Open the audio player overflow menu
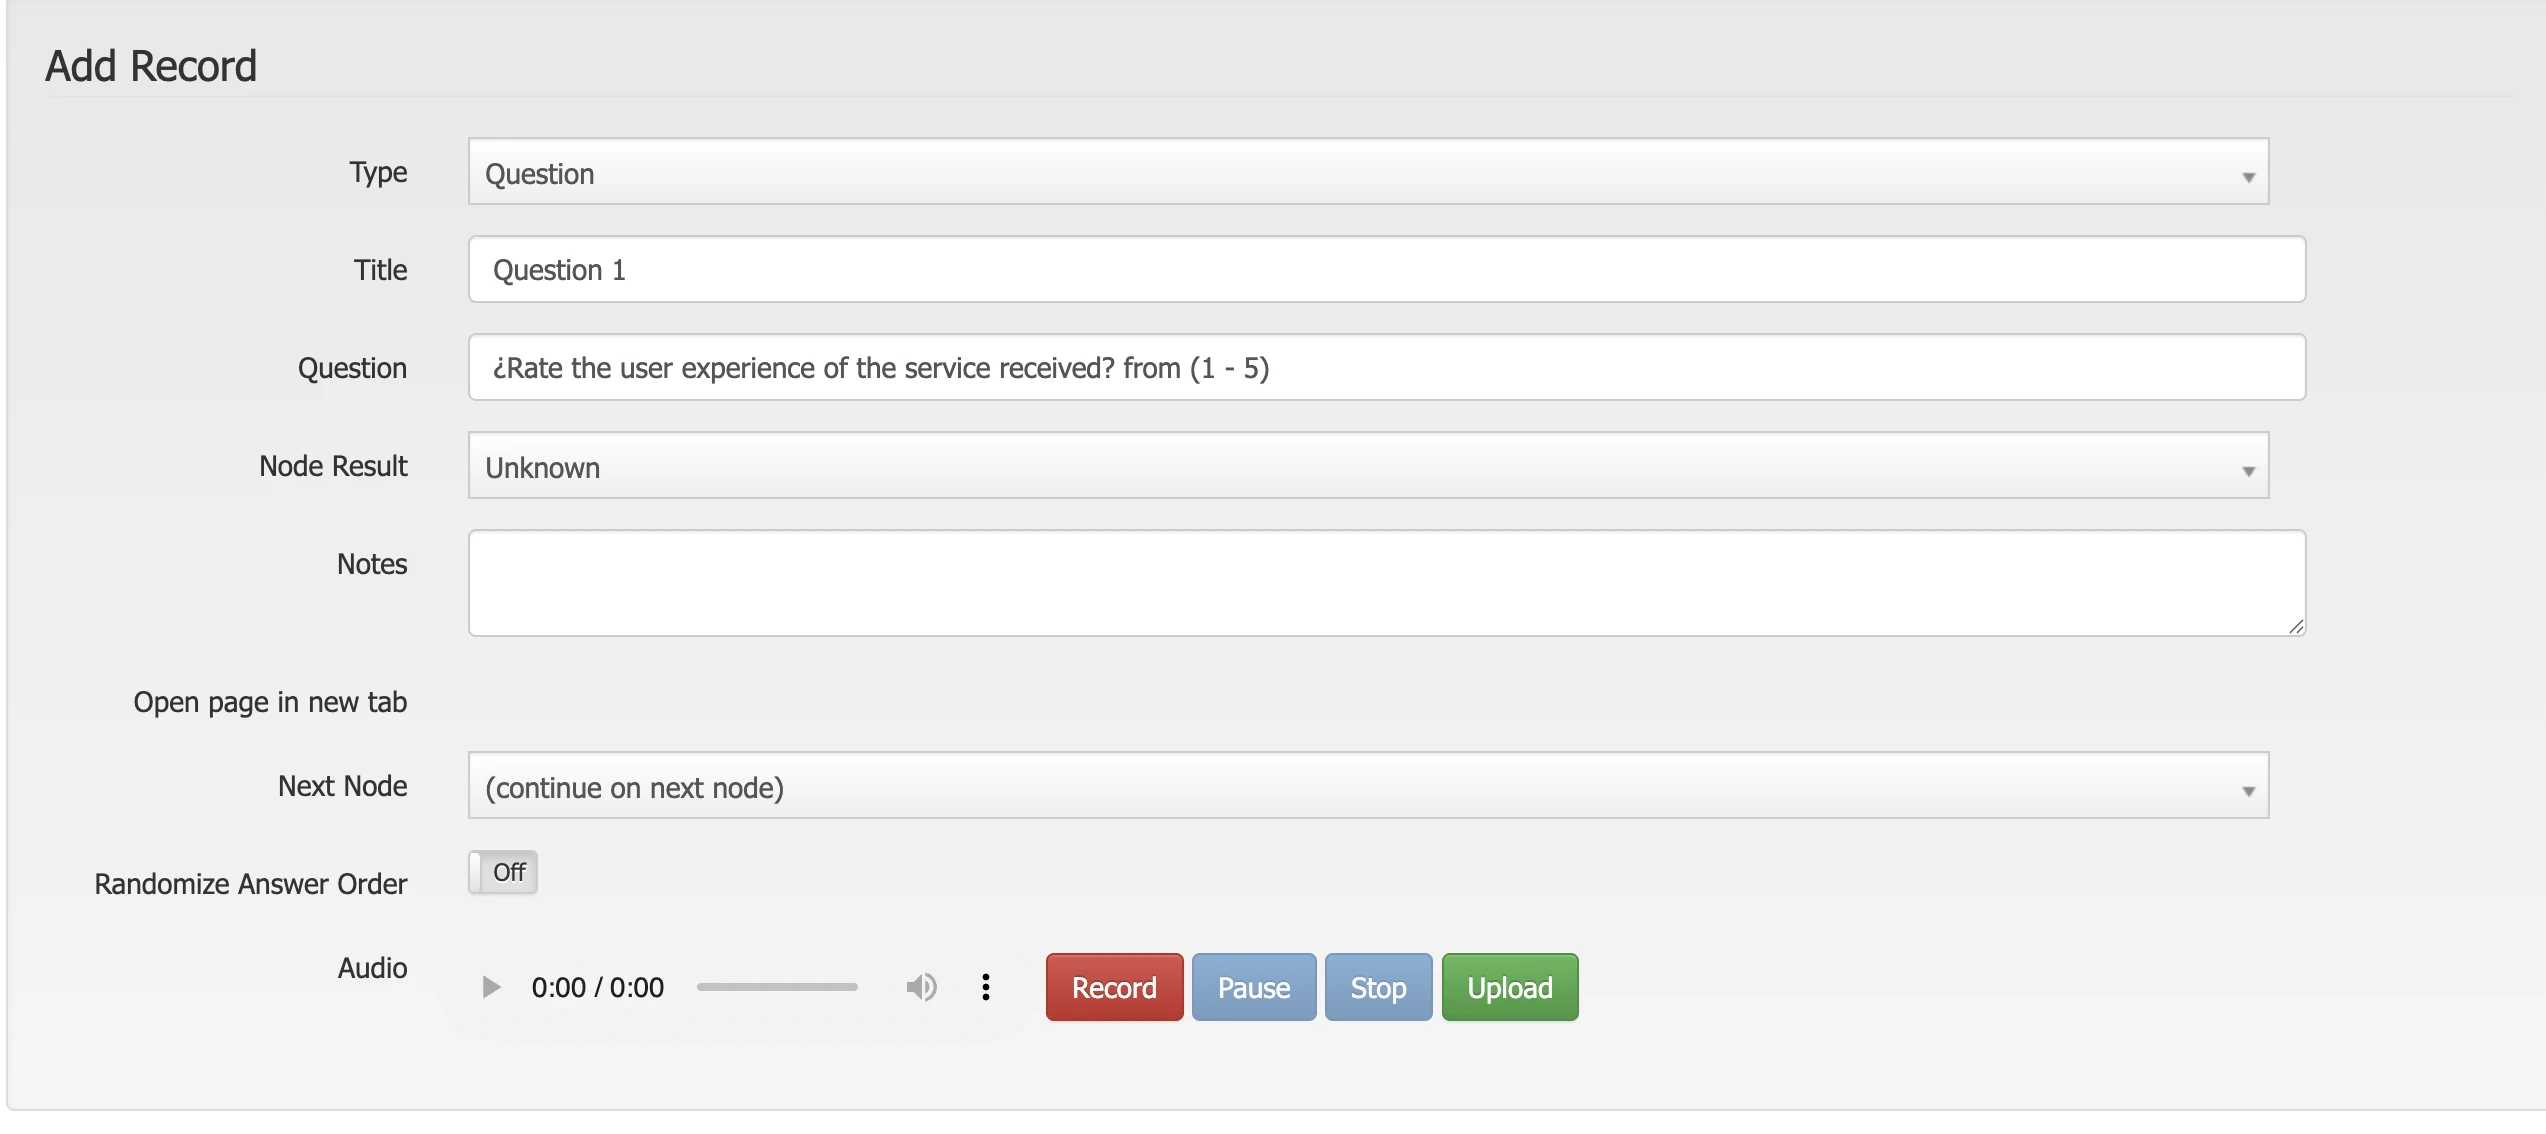Viewport: 2546px width, 1134px height. click(x=986, y=987)
